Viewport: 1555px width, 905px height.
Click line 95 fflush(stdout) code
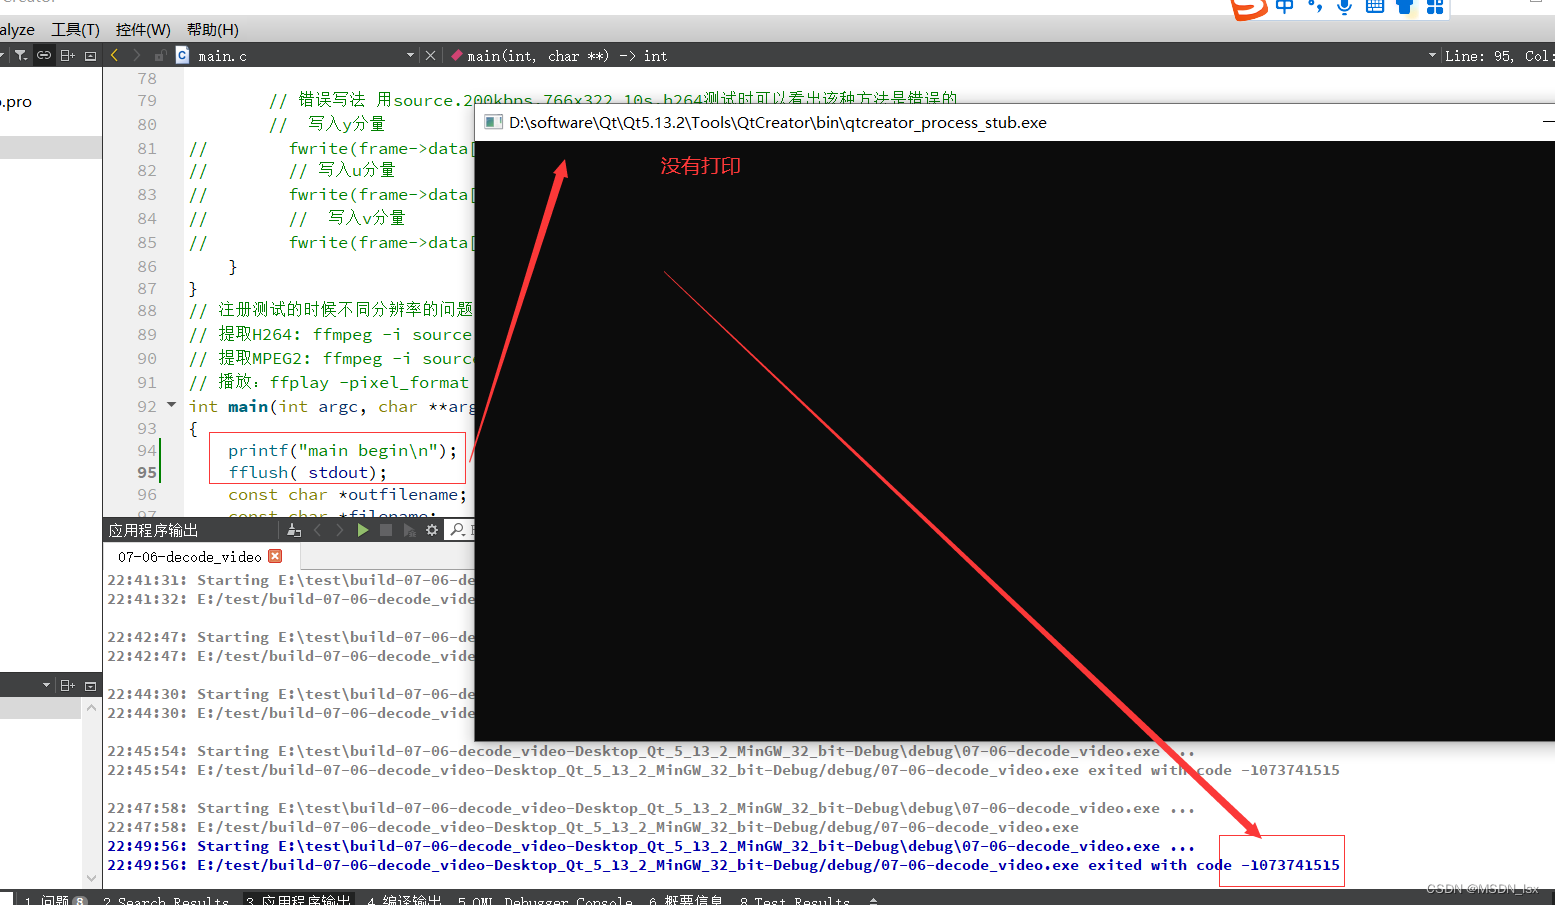tap(308, 472)
